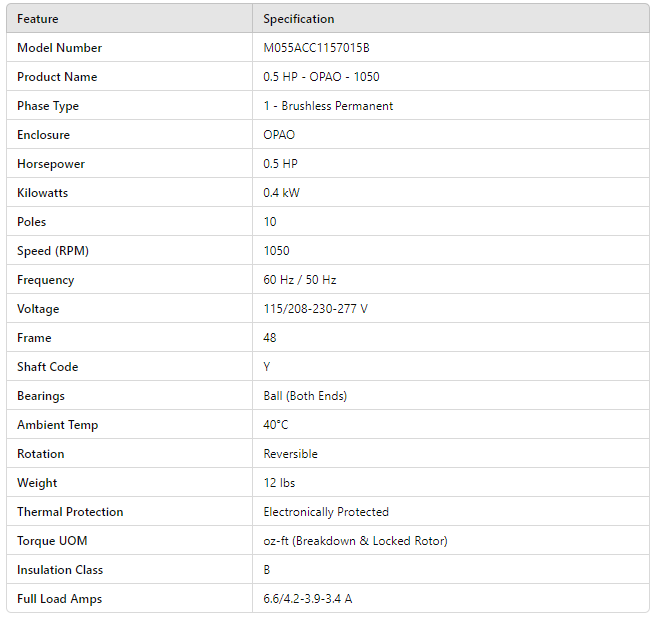Viewport: 659px width, 621px height.
Task: Select the '1 - Brushless Permanent' value
Action: point(328,106)
